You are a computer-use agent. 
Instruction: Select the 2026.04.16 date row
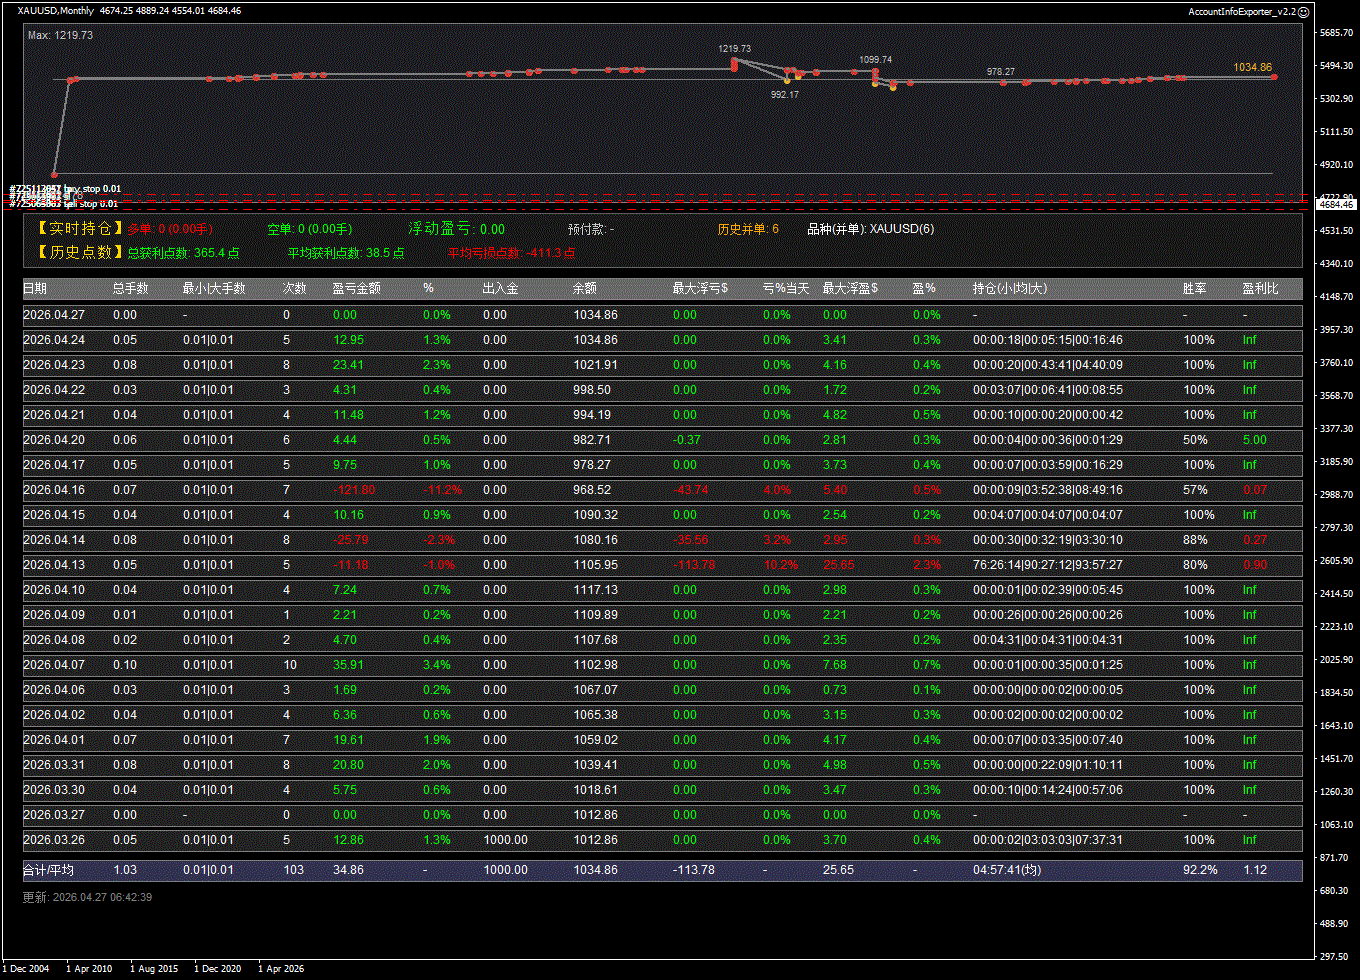point(49,490)
